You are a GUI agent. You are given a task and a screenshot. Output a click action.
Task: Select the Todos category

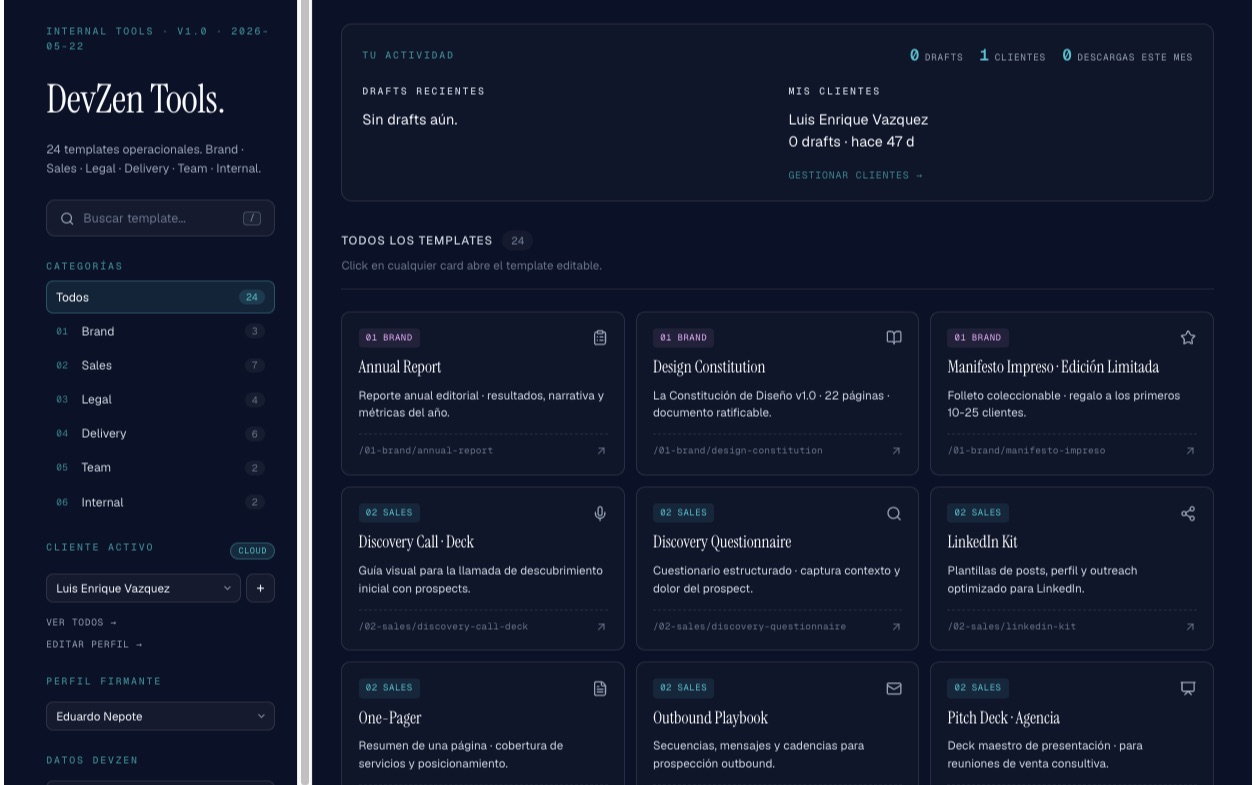160,297
